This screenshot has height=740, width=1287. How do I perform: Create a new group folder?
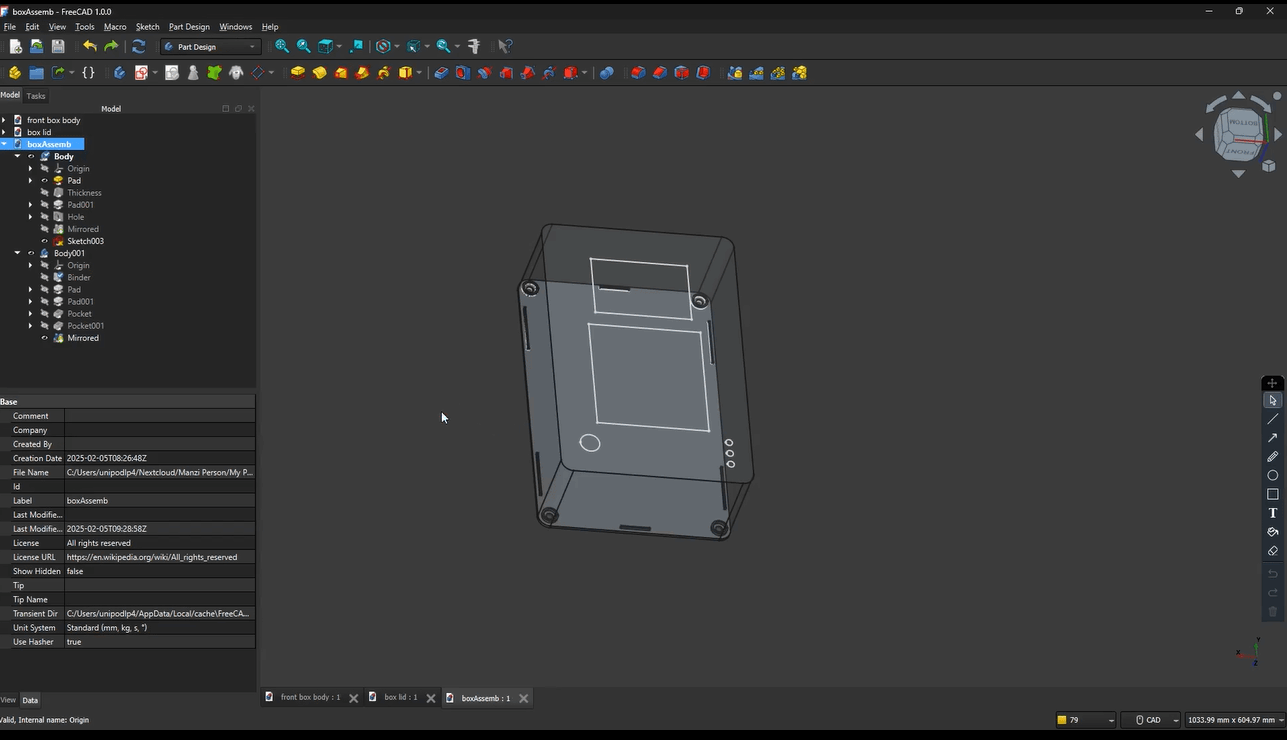click(36, 73)
